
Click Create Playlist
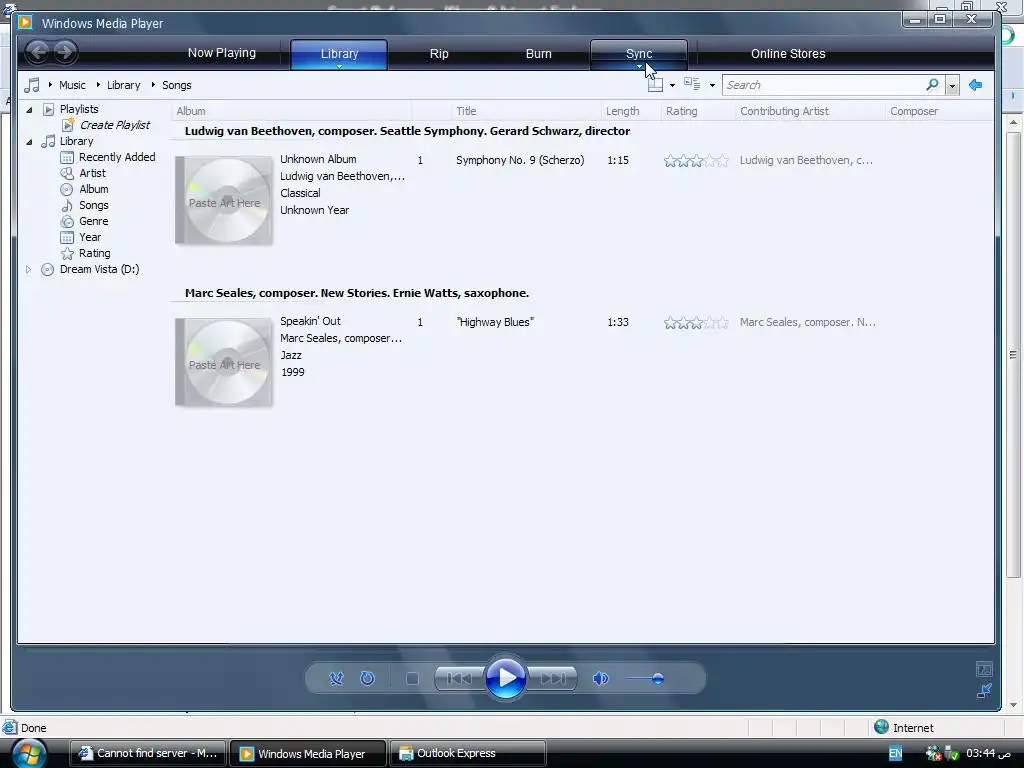click(x=114, y=125)
